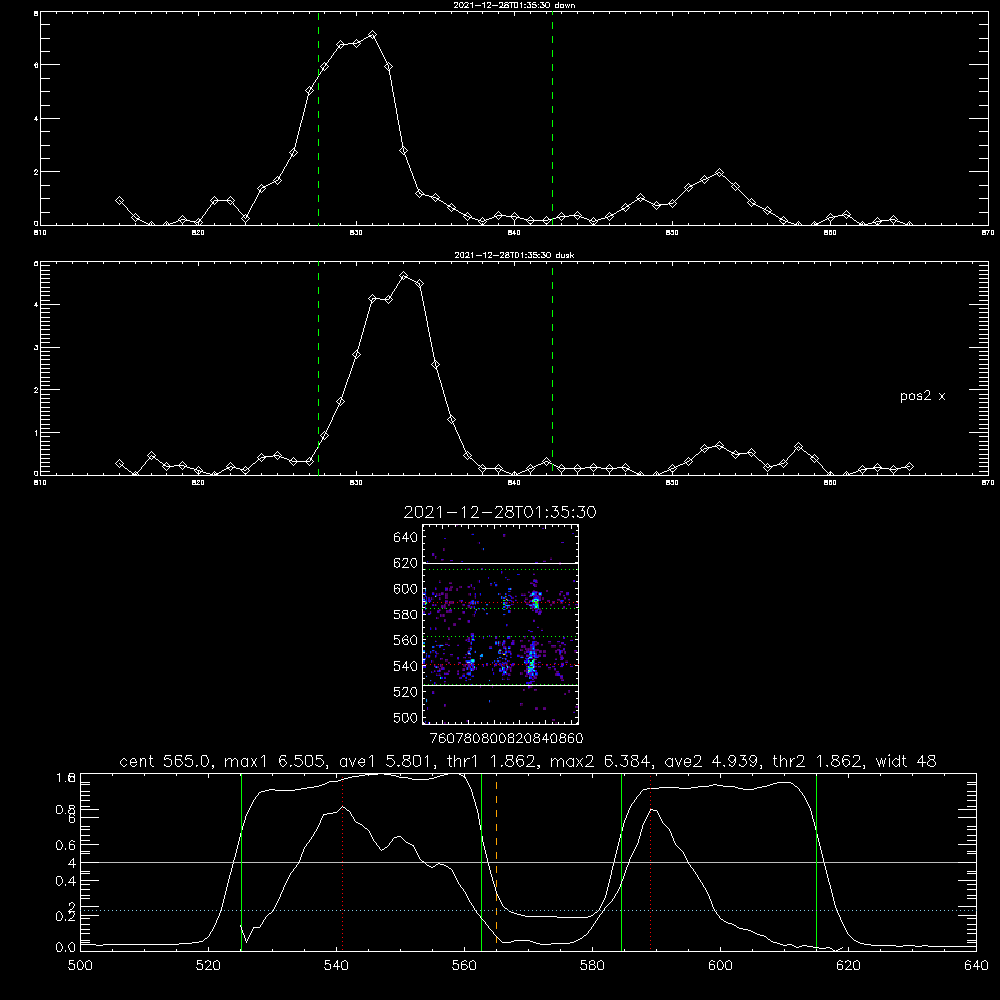1000x1000 pixels.
Task: Select the 'max1 6.505' value in the stats line
Action: [272, 761]
